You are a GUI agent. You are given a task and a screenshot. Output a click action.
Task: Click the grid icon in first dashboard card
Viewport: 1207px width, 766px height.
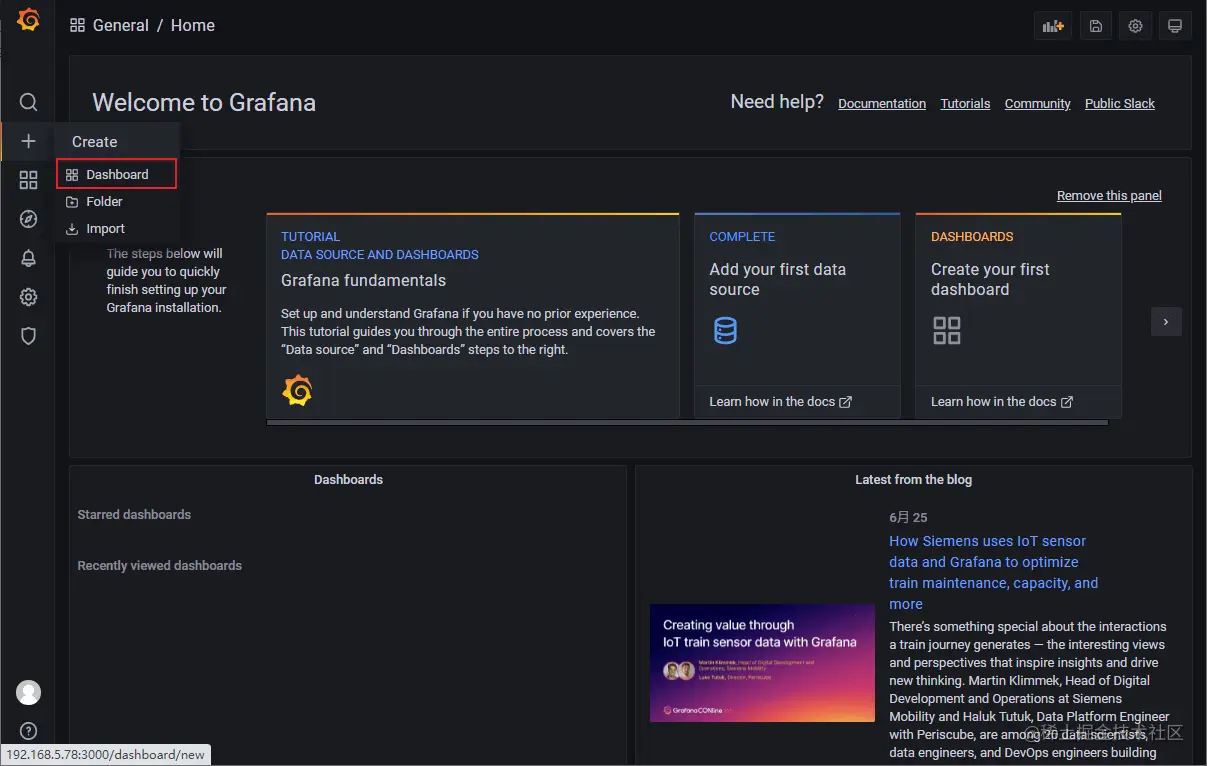click(x=946, y=330)
